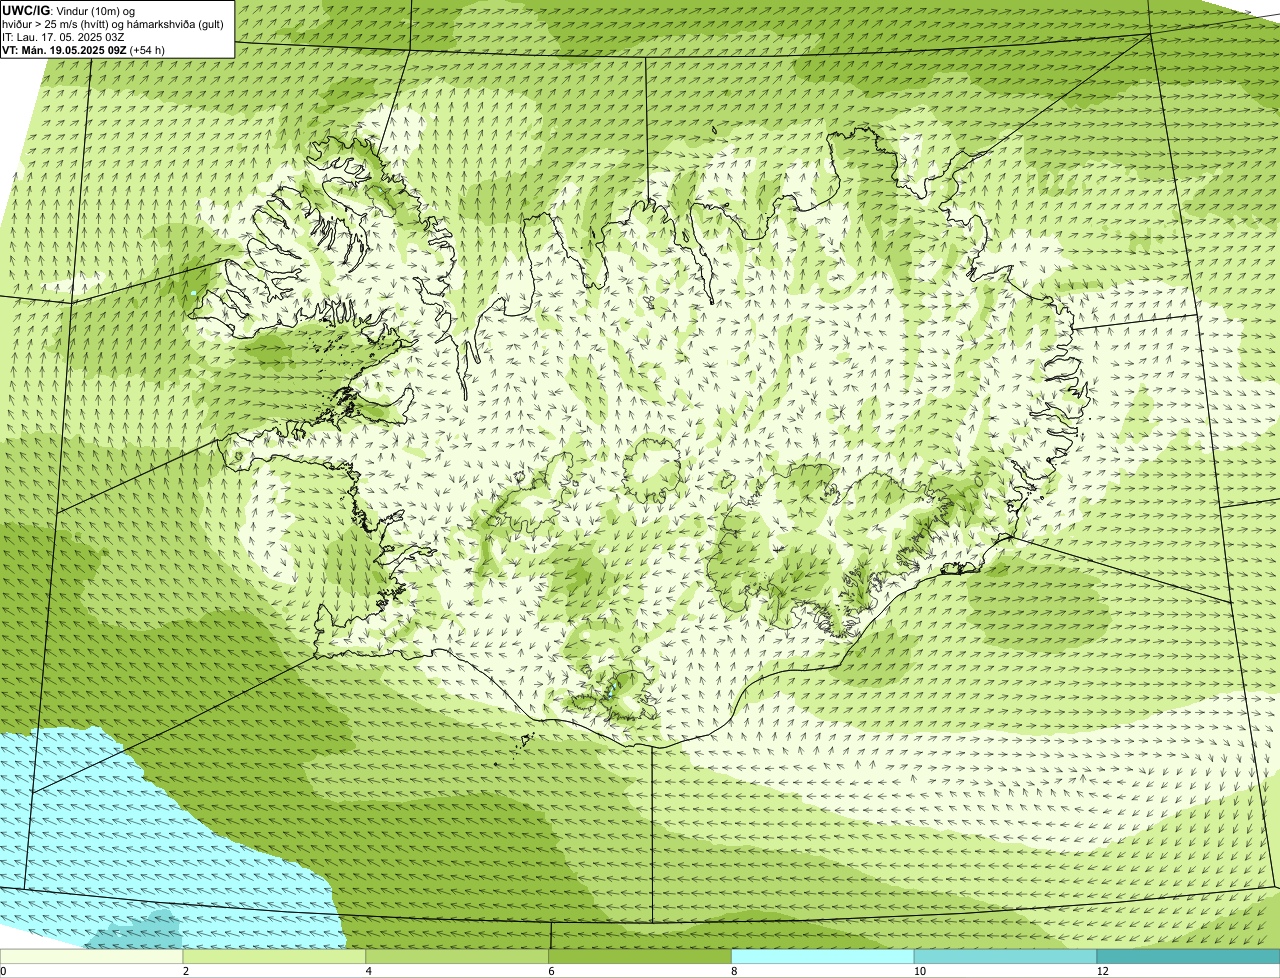Click the pale yellow 0–2 legend color segment

[91, 957]
